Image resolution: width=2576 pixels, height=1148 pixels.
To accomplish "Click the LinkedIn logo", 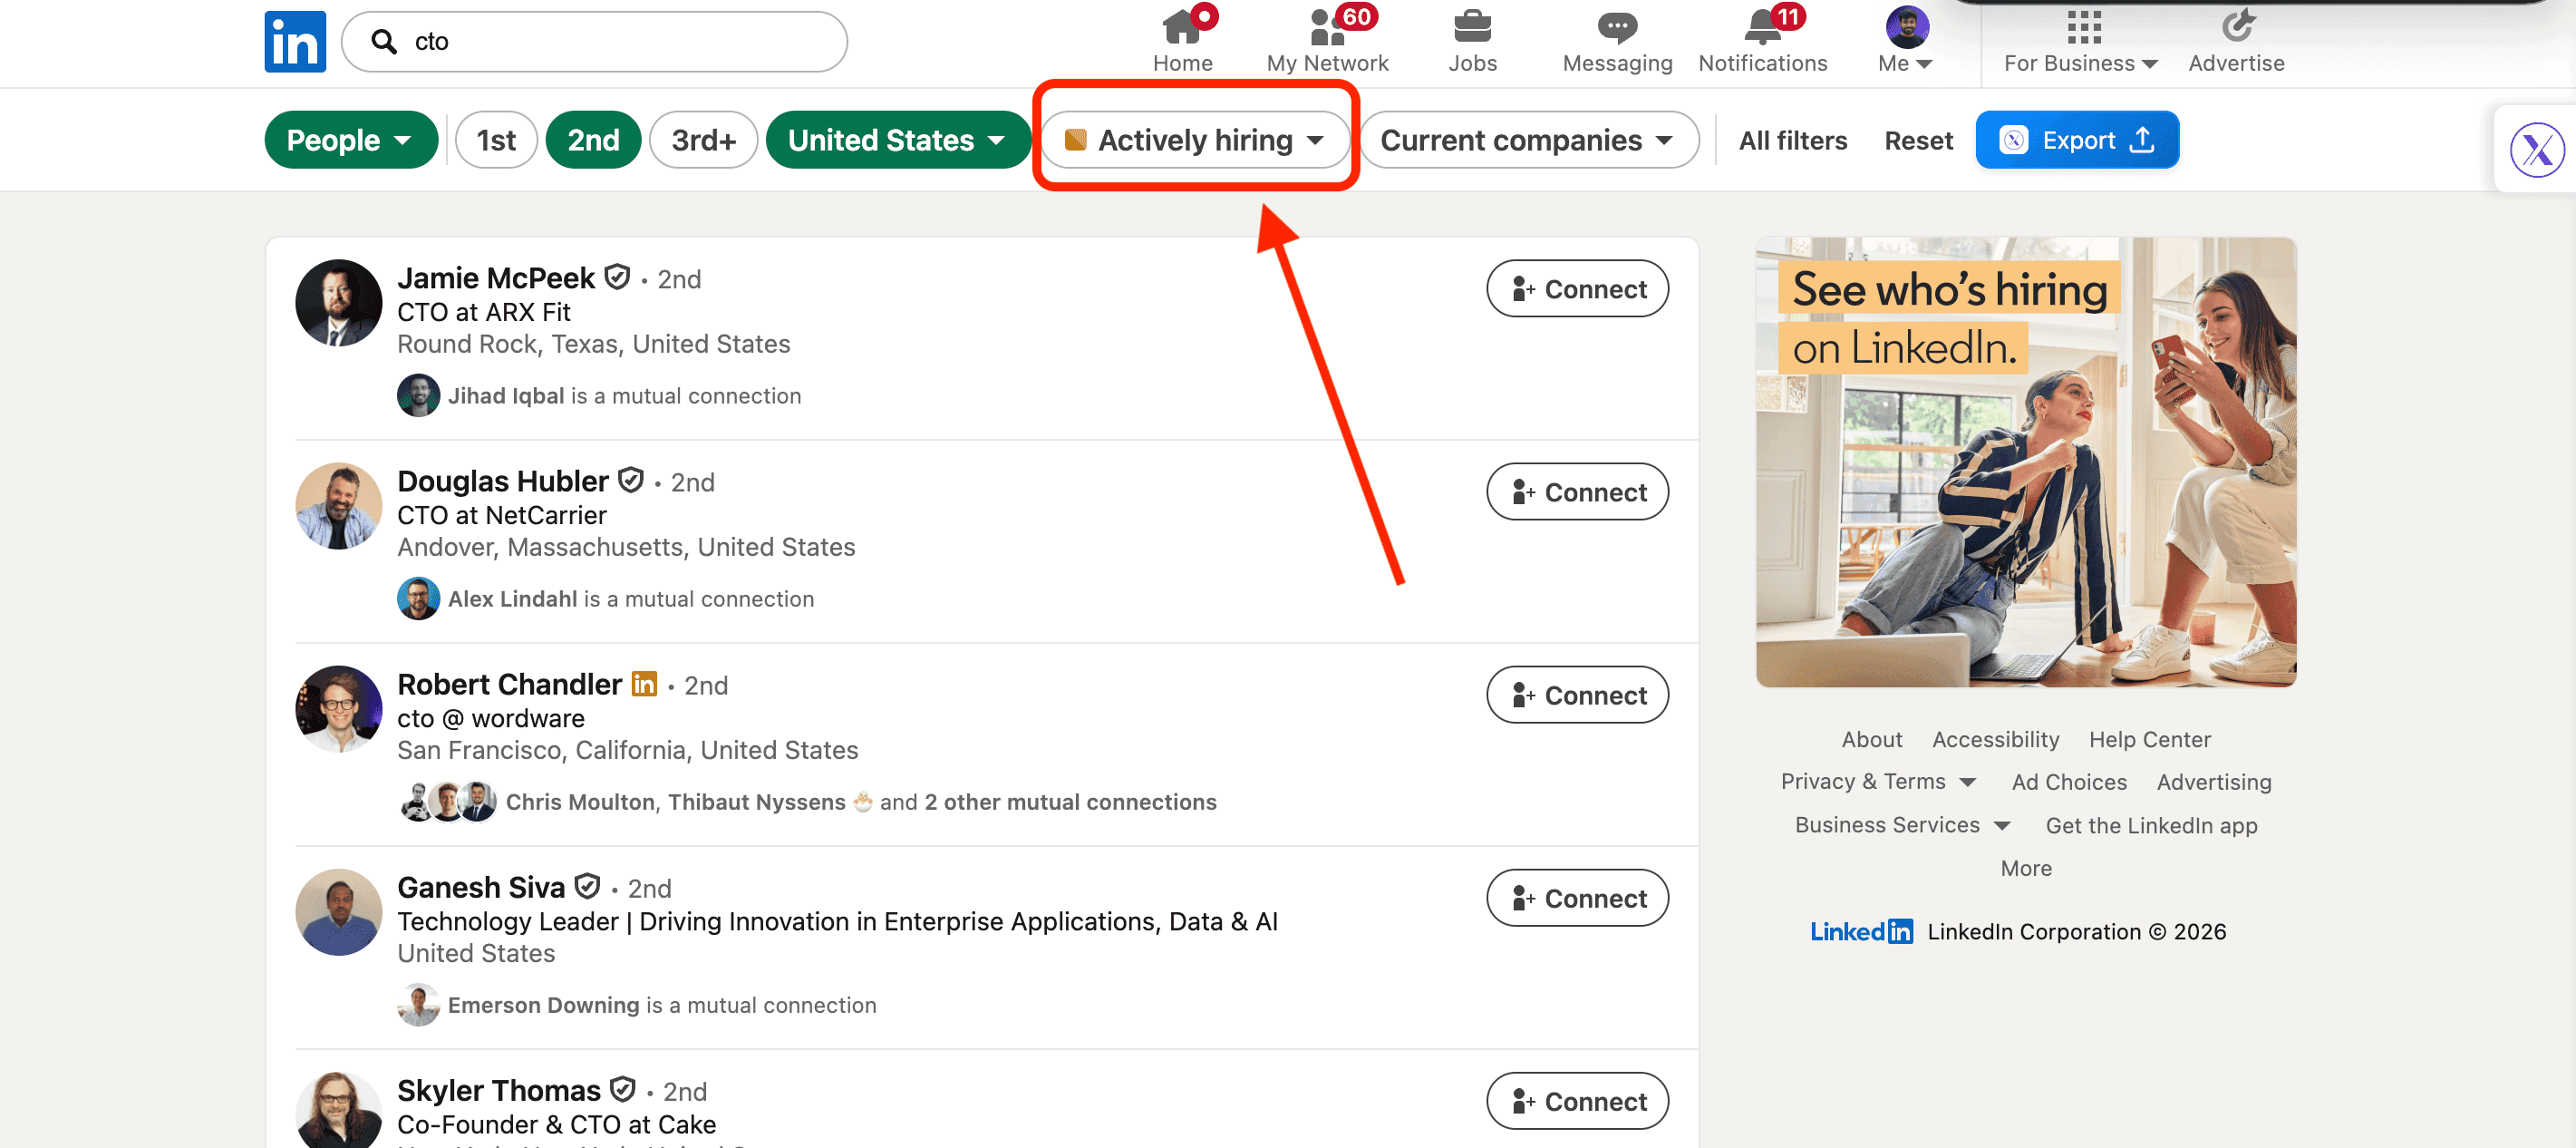I will pyautogui.click(x=295, y=41).
